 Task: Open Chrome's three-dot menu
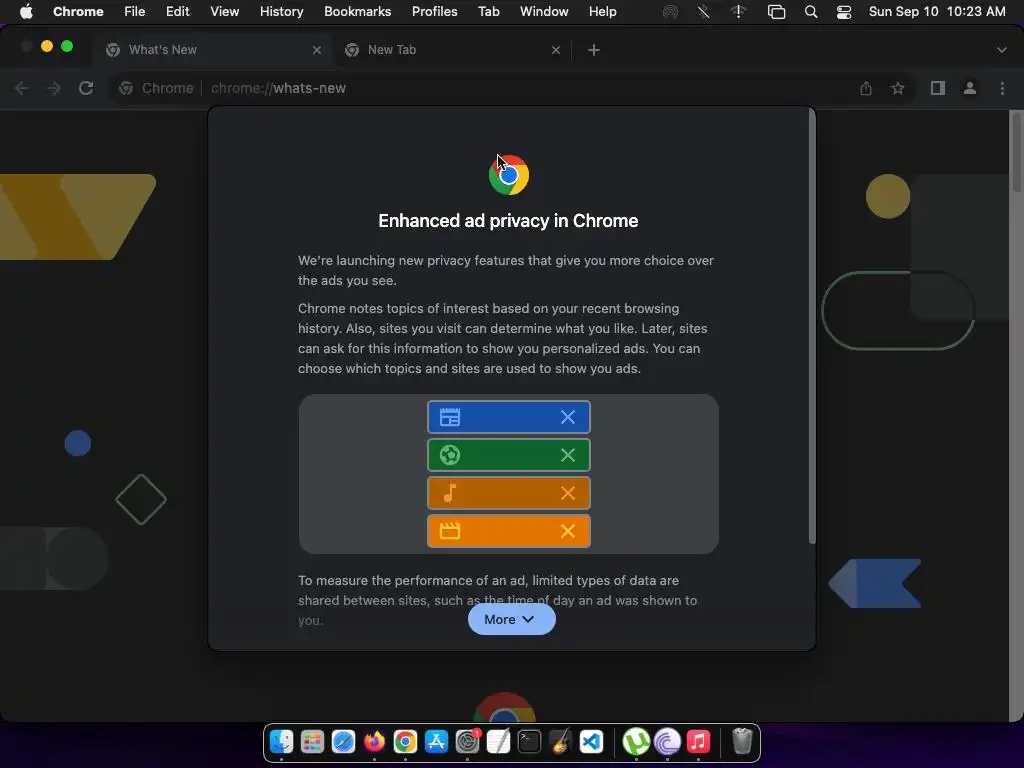point(1002,88)
